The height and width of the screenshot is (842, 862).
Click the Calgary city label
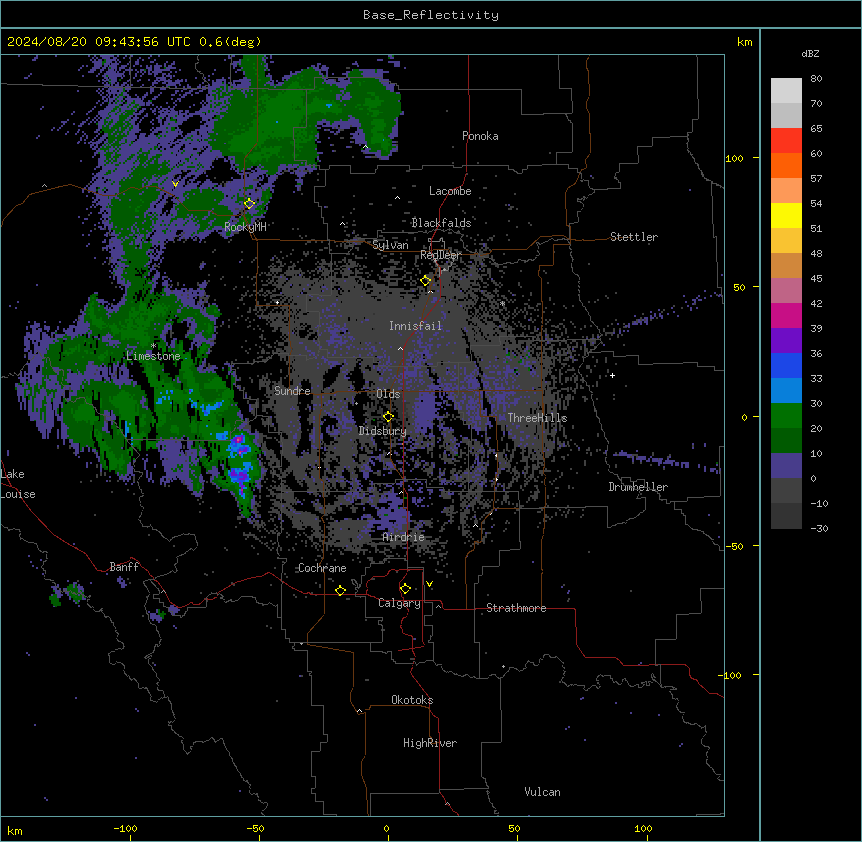[x=399, y=603]
